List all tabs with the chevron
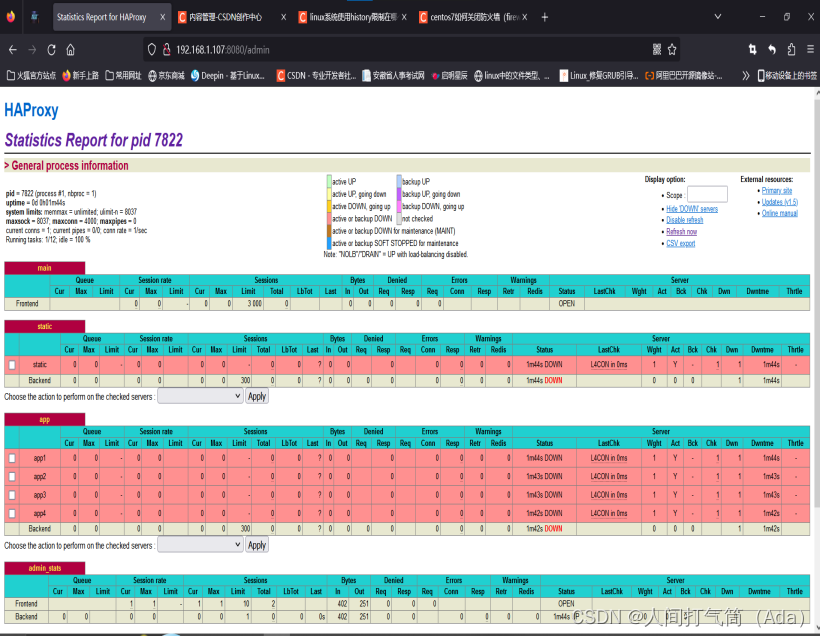Image resolution: width=820 pixels, height=637 pixels. pos(718,17)
